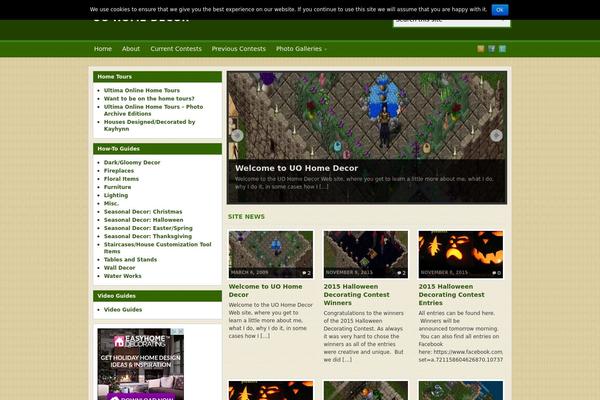Open the About page

[x=131, y=49]
